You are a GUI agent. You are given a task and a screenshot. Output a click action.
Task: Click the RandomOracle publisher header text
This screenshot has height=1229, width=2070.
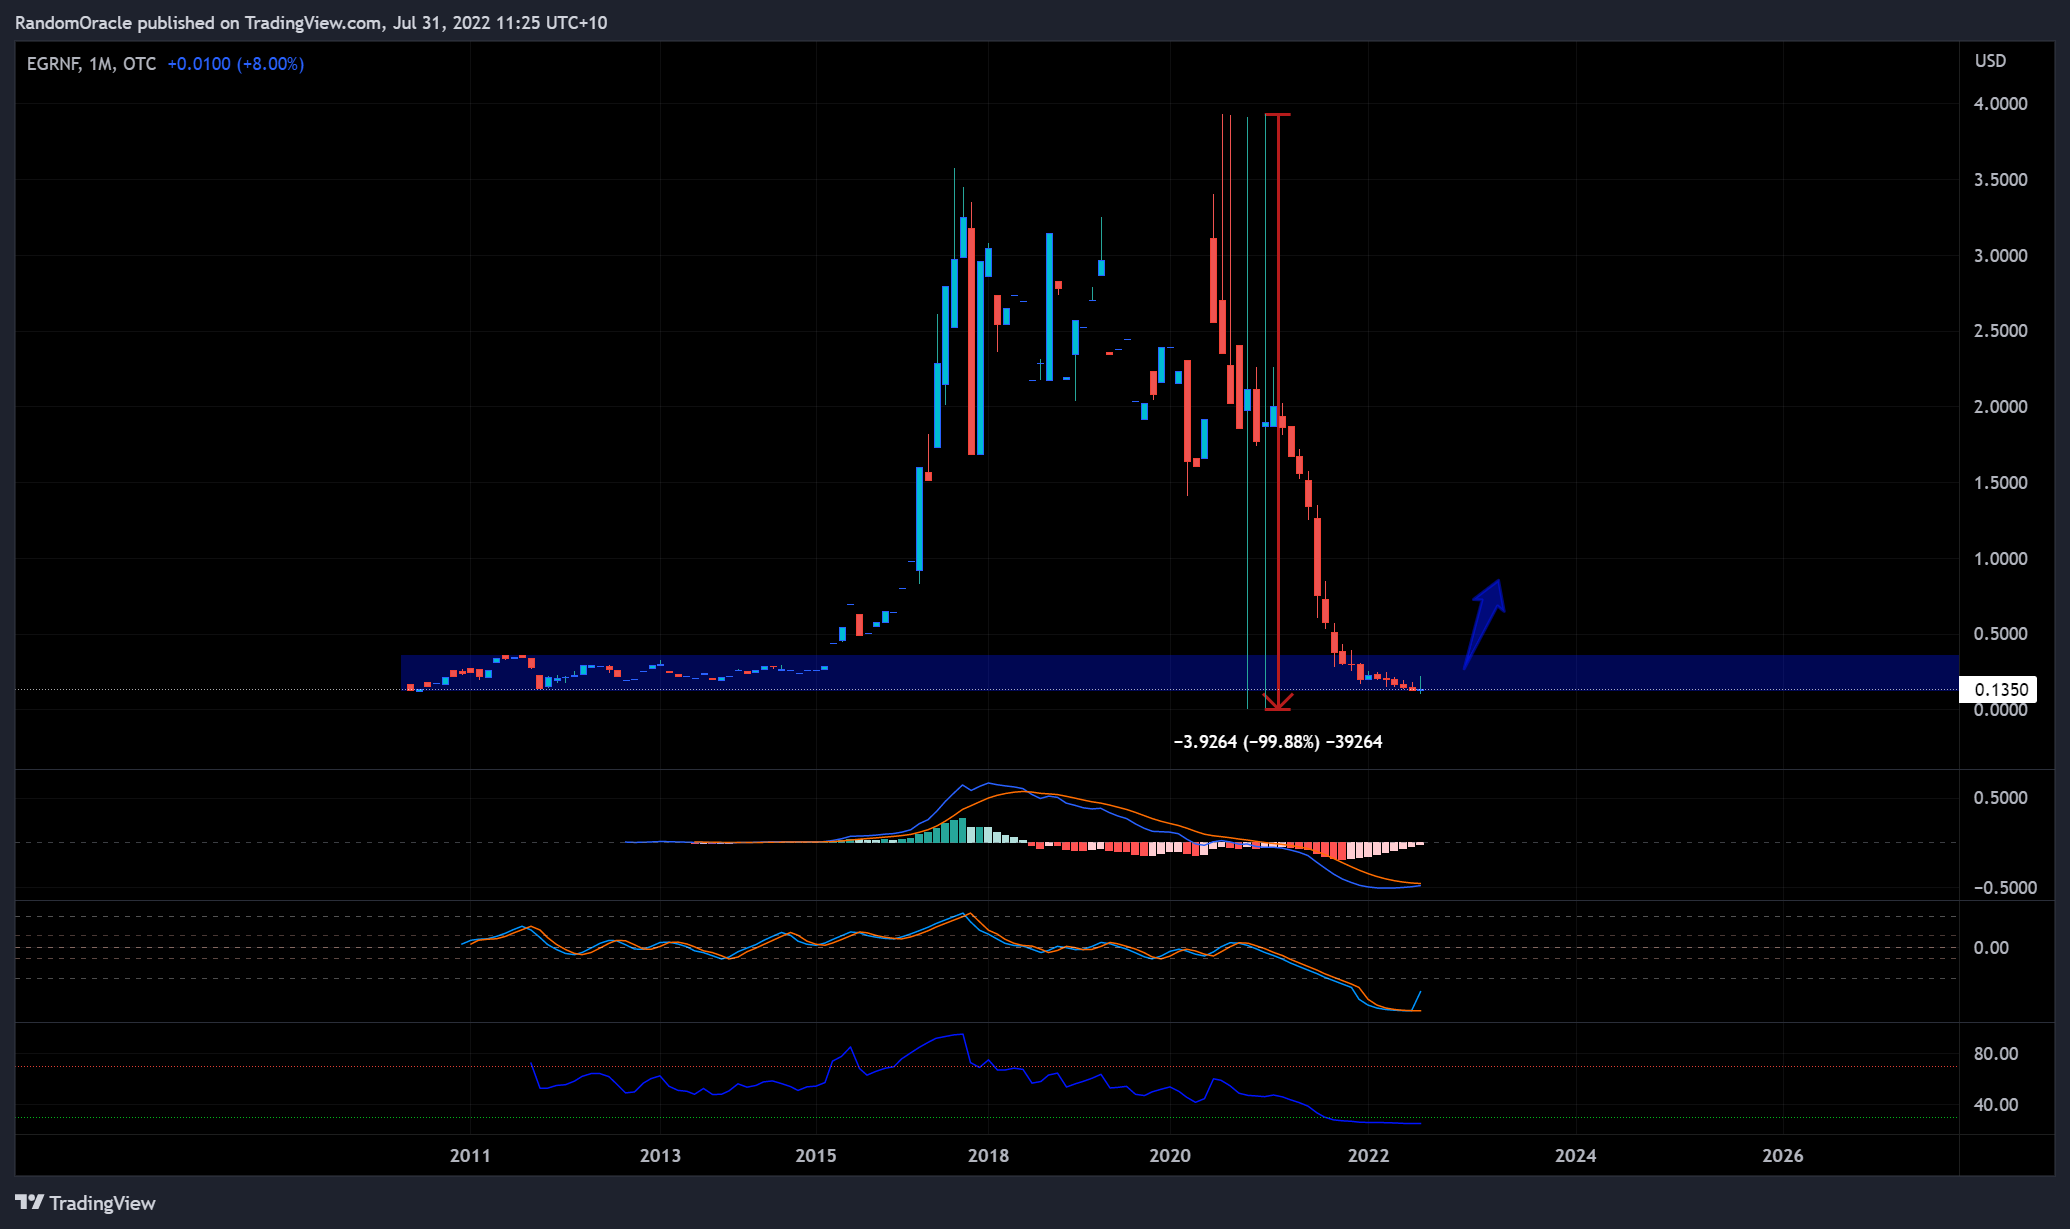[x=74, y=23]
